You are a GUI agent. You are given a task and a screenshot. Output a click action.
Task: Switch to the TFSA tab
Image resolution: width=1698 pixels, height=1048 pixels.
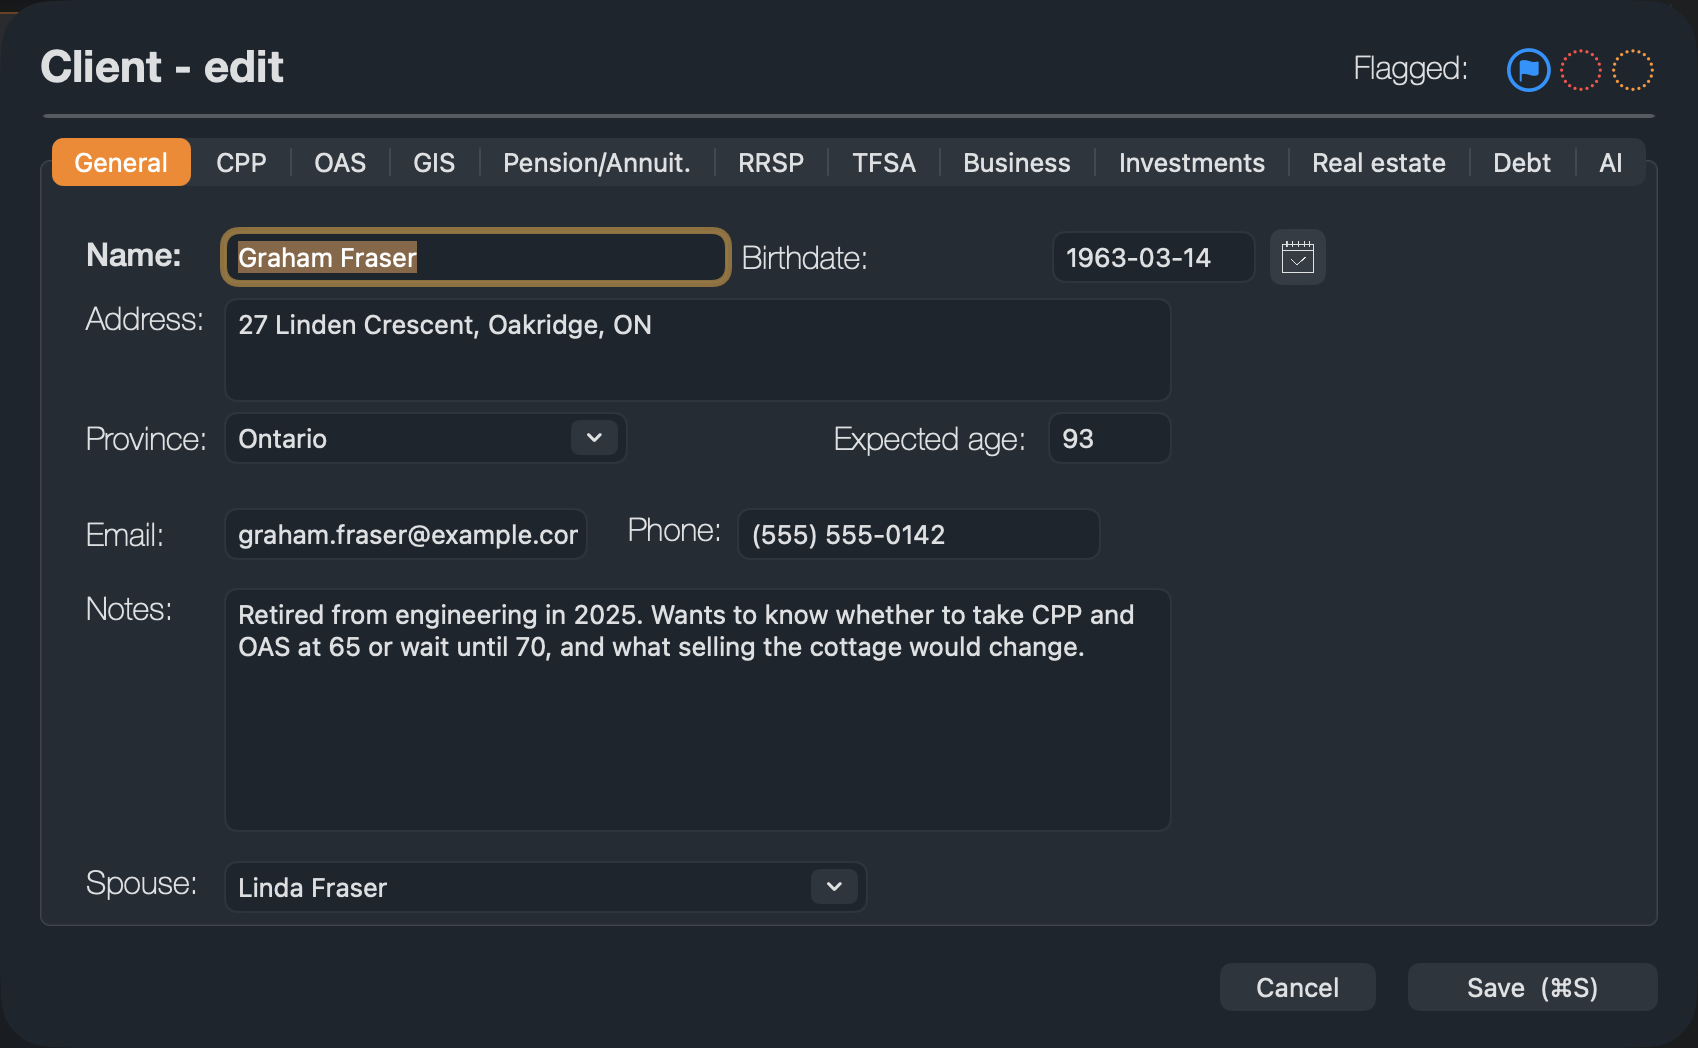click(x=884, y=162)
